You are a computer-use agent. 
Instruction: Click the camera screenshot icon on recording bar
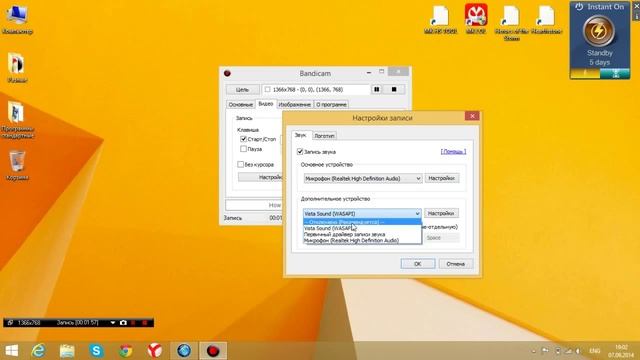[123, 322]
